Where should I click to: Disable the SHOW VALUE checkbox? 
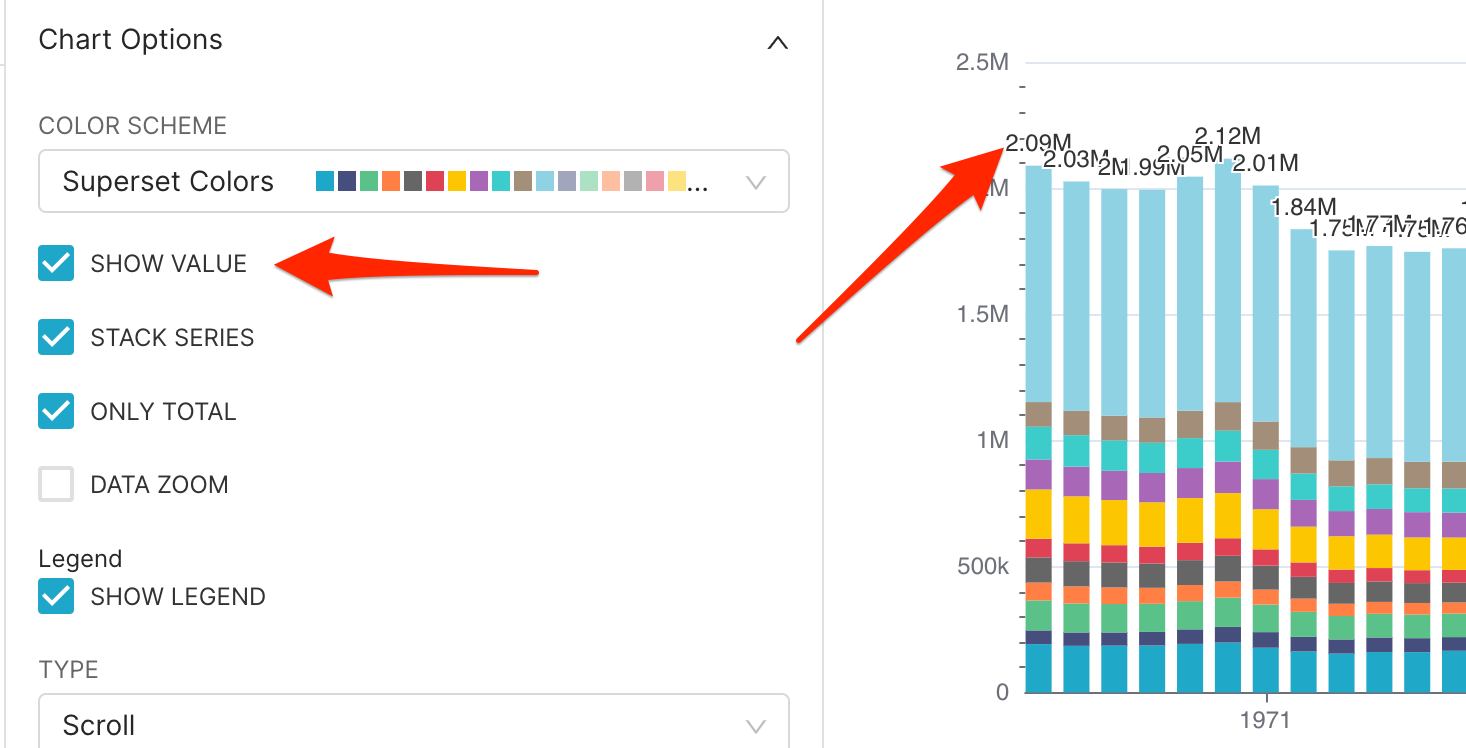point(55,263)
